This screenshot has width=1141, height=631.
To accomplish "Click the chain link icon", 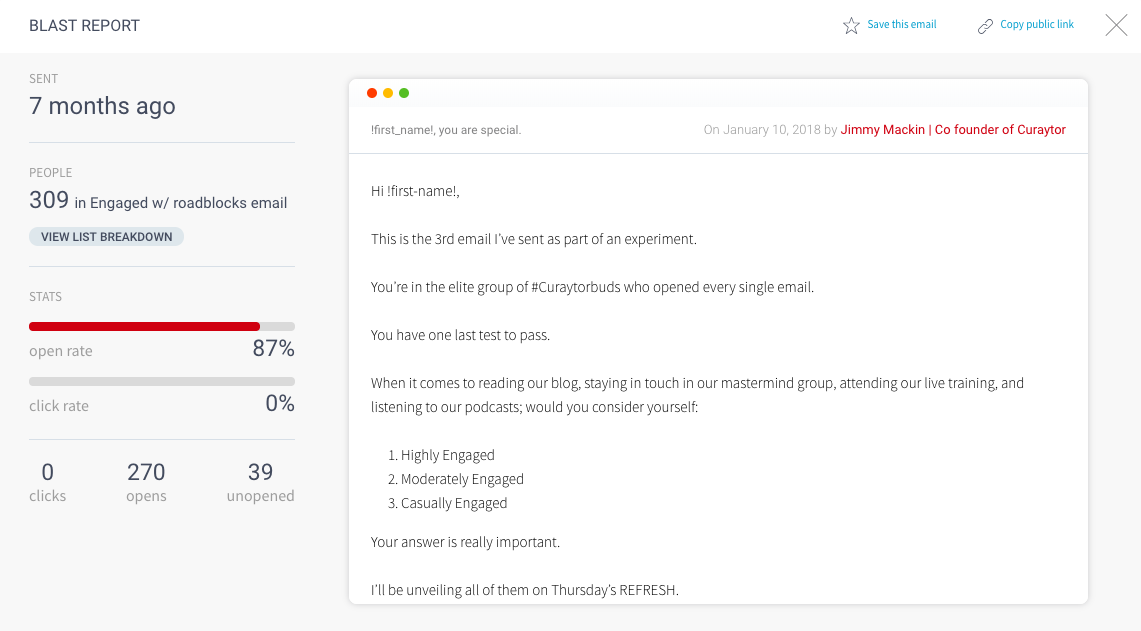I will pyautogui.click(x=985, y=27).
